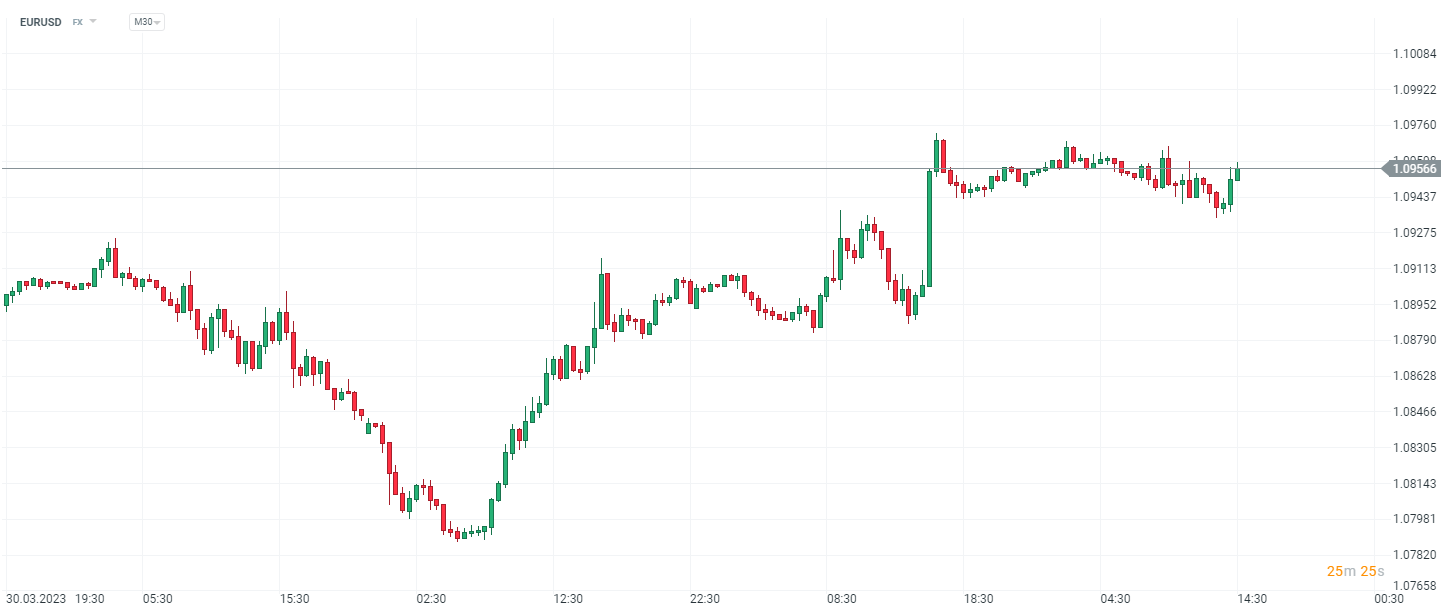Select the 12:30 time axis marker
The image size is (1453, 616).
pos(568,599)
